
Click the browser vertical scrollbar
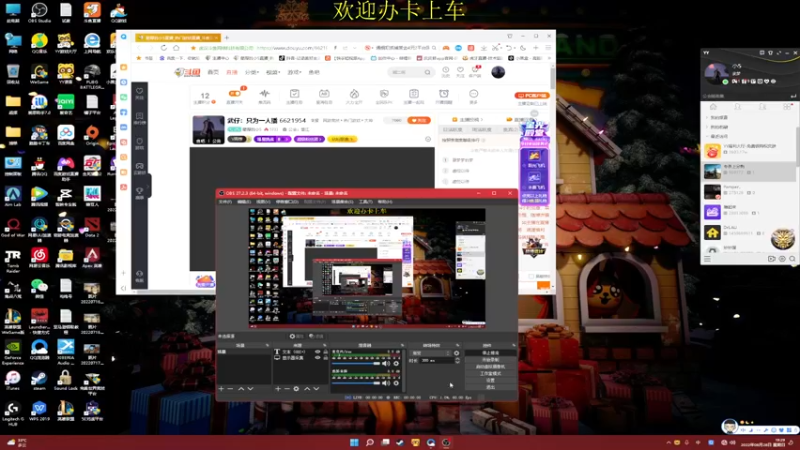553,79
